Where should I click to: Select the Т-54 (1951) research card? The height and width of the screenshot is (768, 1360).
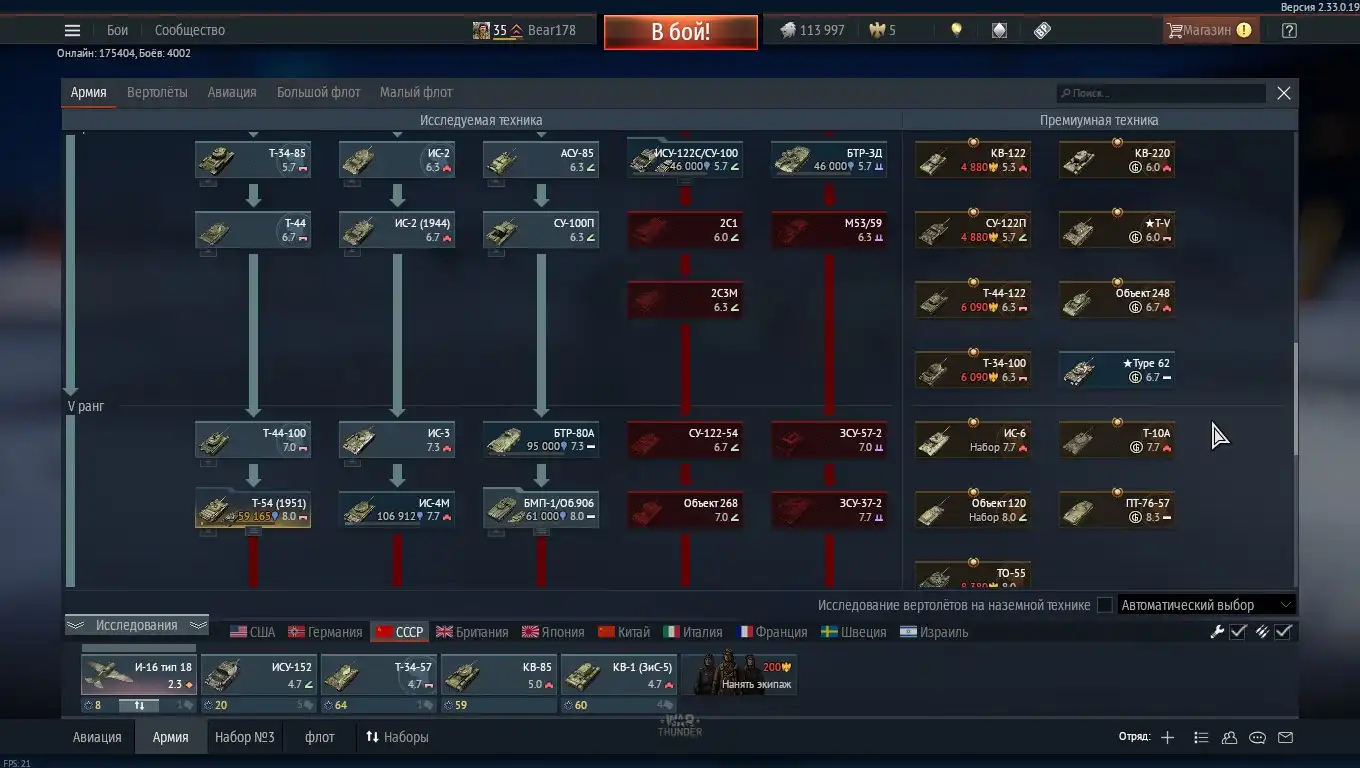tap(253, 509)
